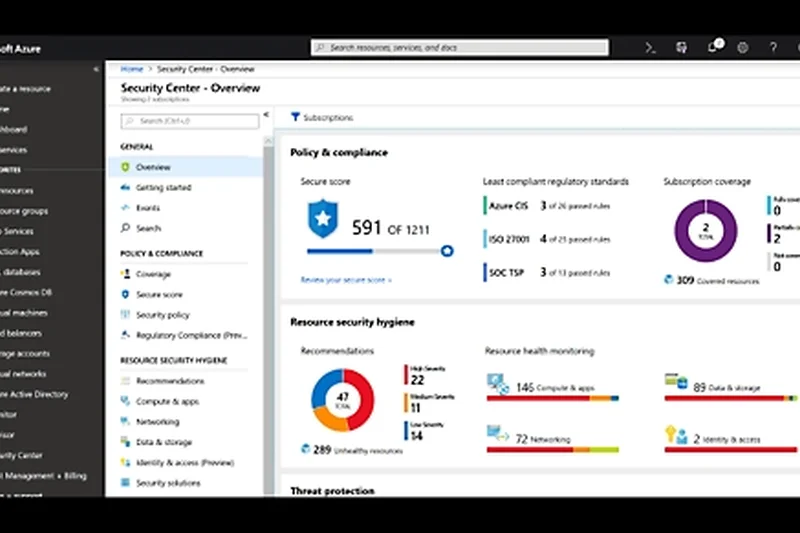The image size is (800, 533).
Task: Click the Data & storage menu icon
Action: 126,442
